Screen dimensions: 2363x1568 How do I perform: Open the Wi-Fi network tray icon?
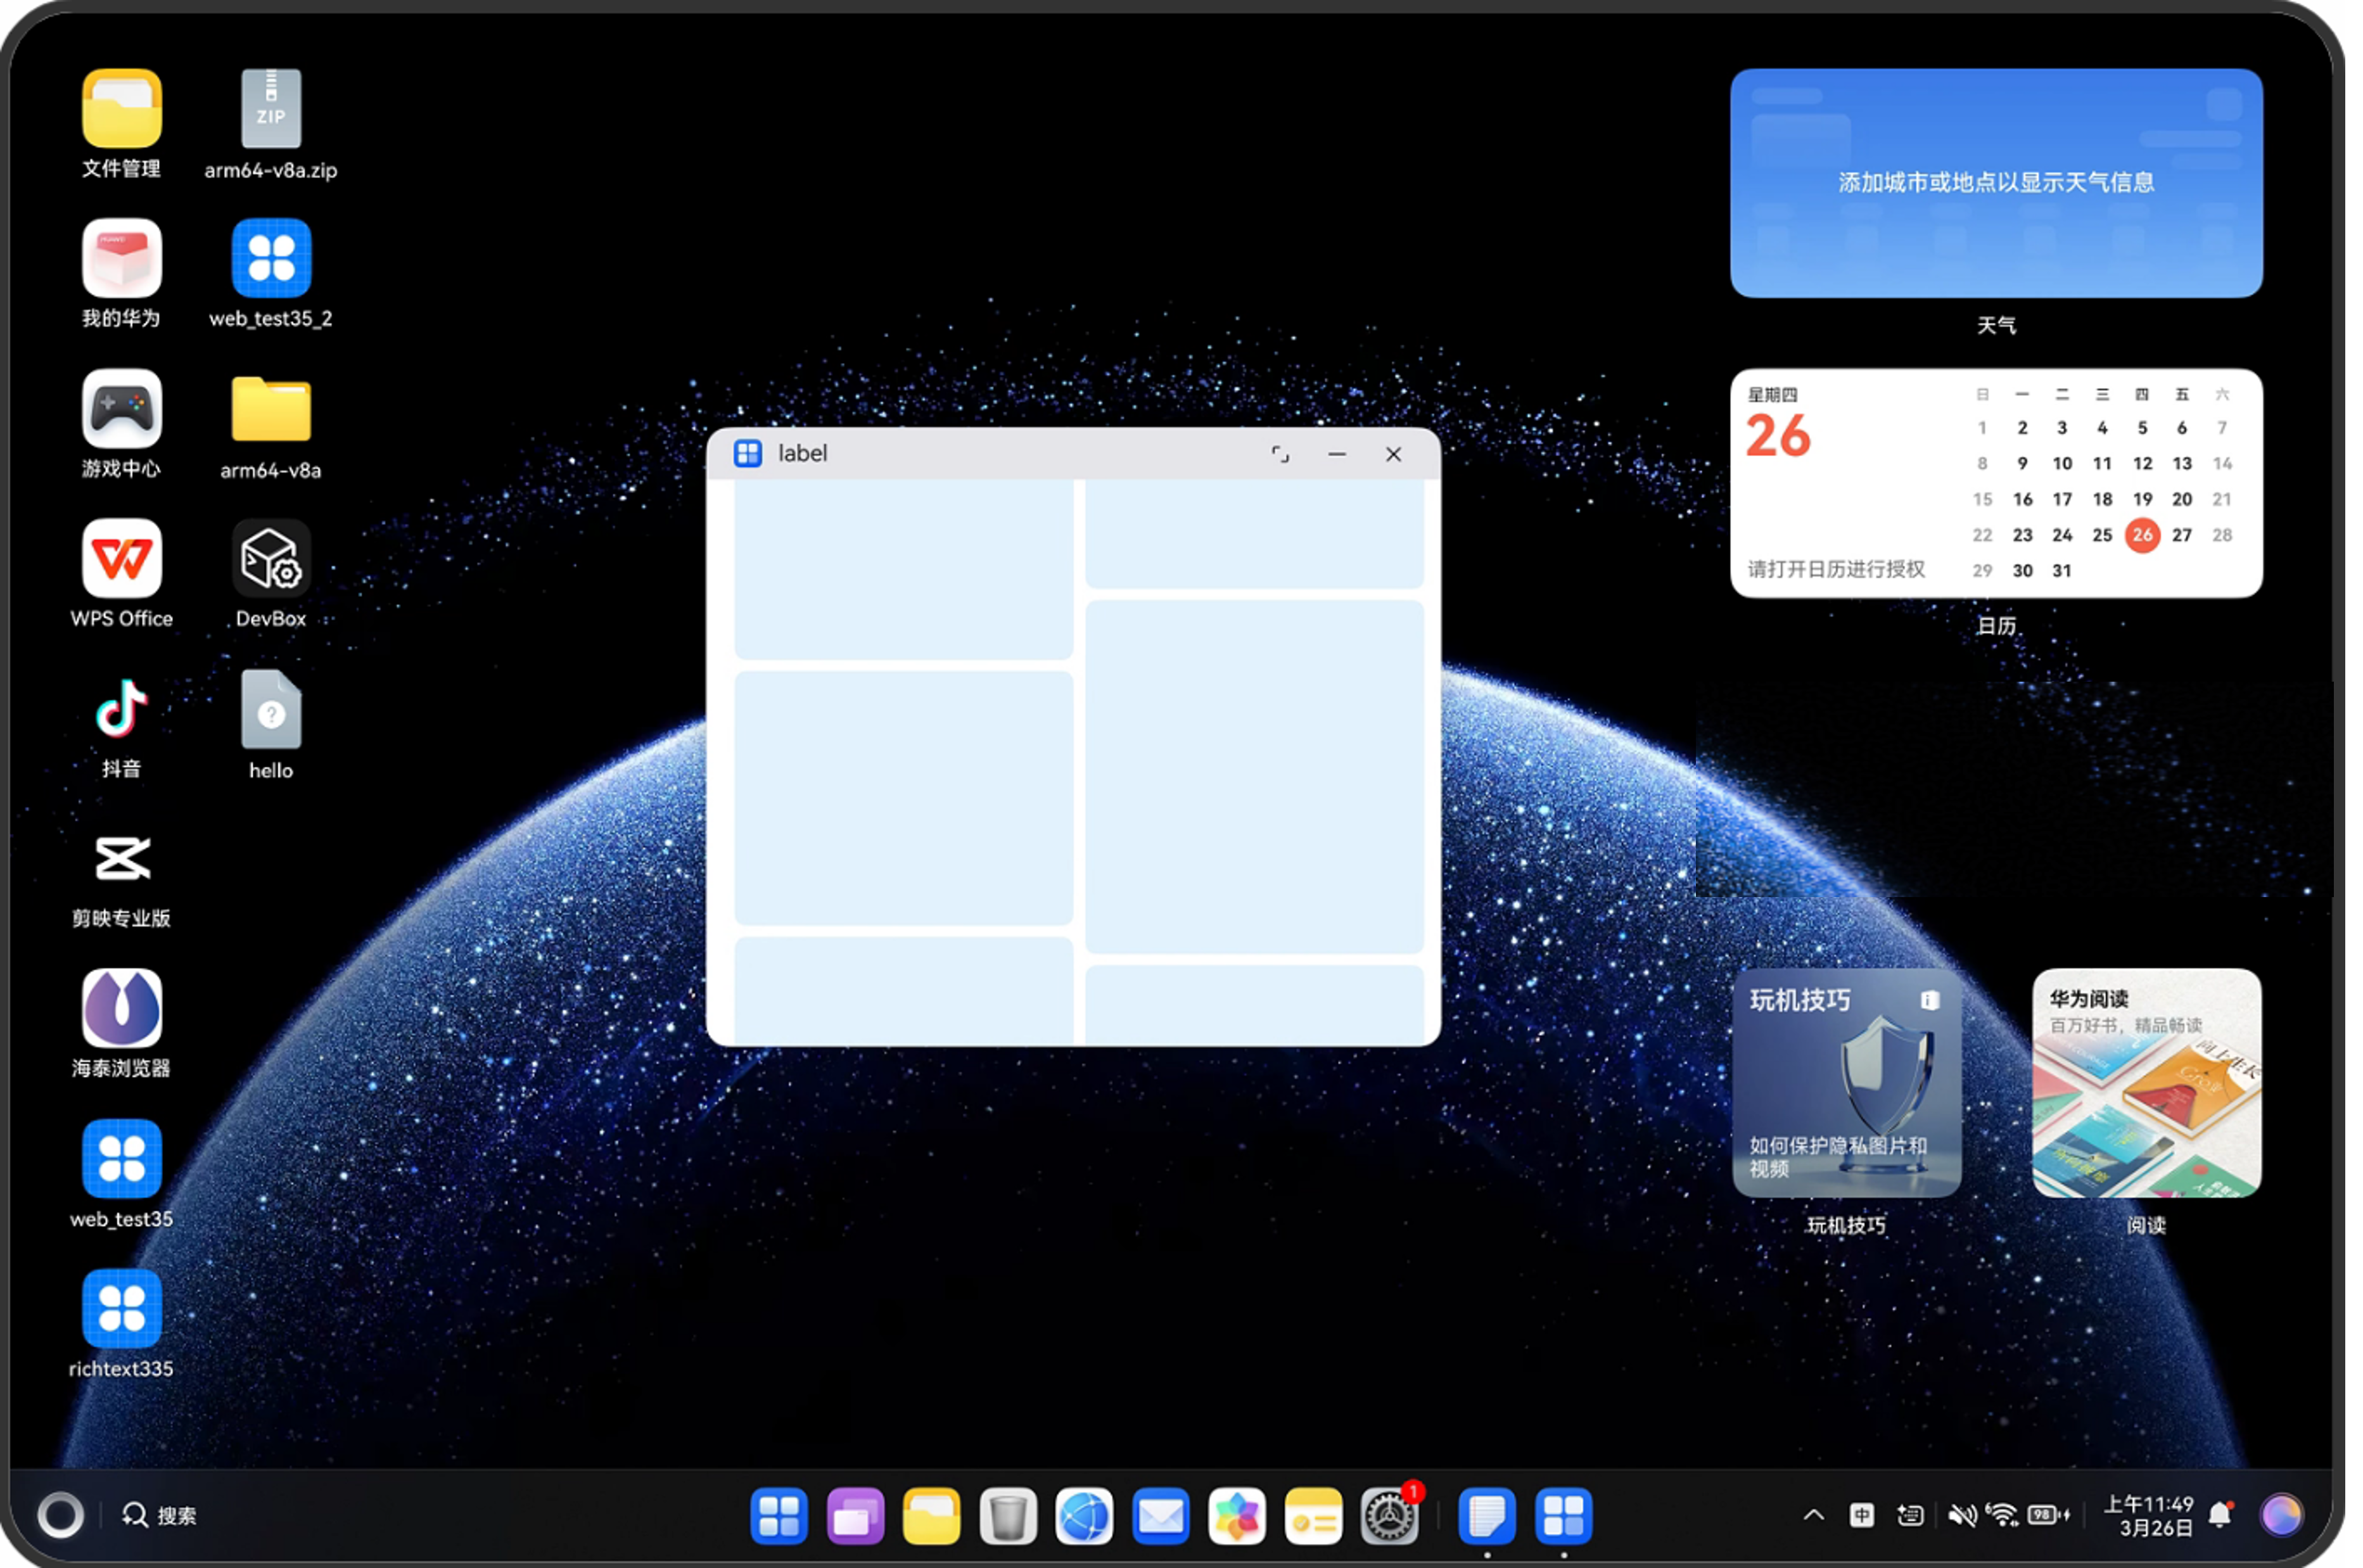[2002, 1516]
